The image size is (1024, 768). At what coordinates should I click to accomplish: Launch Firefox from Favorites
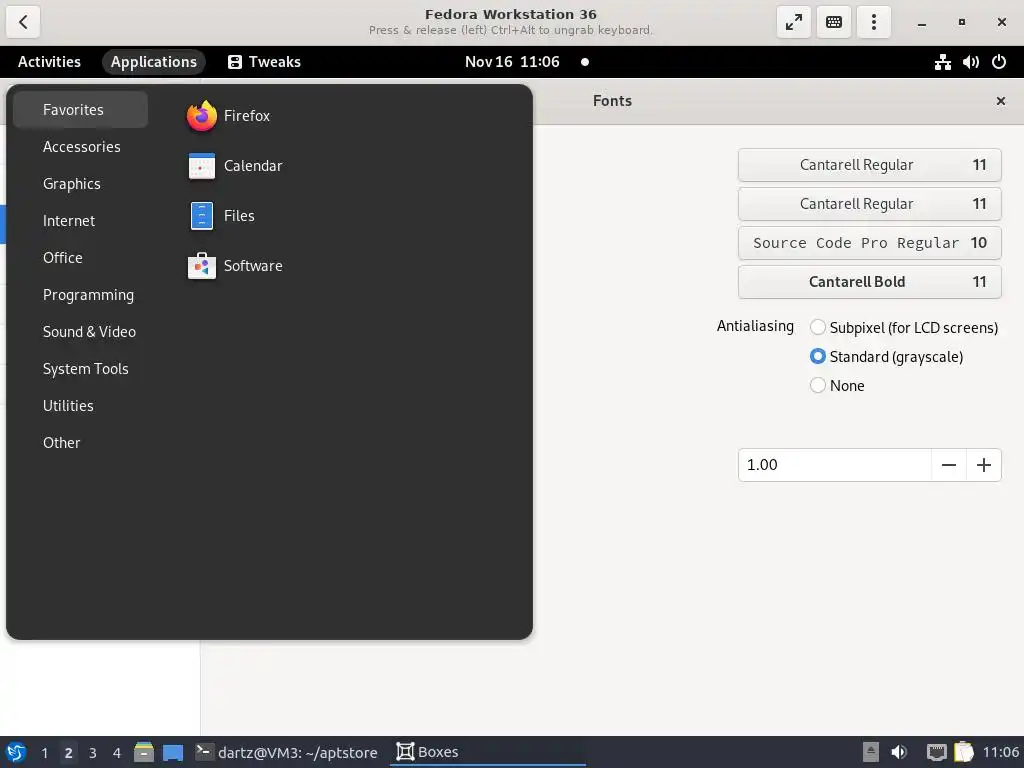[x=228, y=116]
